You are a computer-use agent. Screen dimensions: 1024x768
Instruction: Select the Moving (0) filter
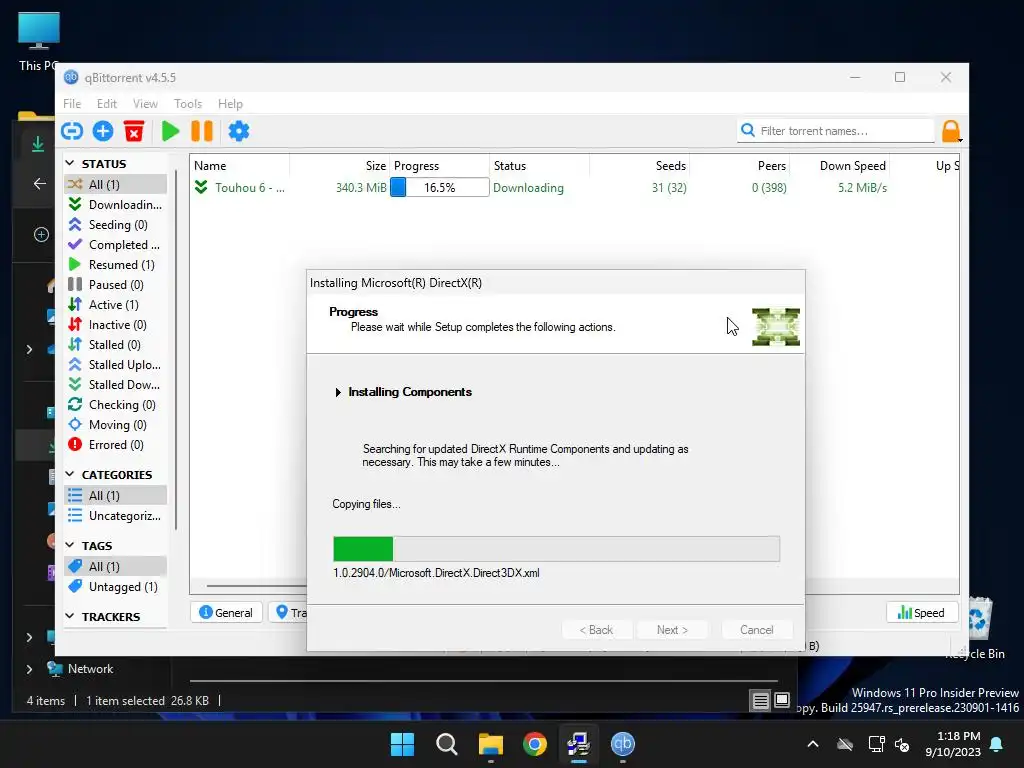click(x=116, y=424)
